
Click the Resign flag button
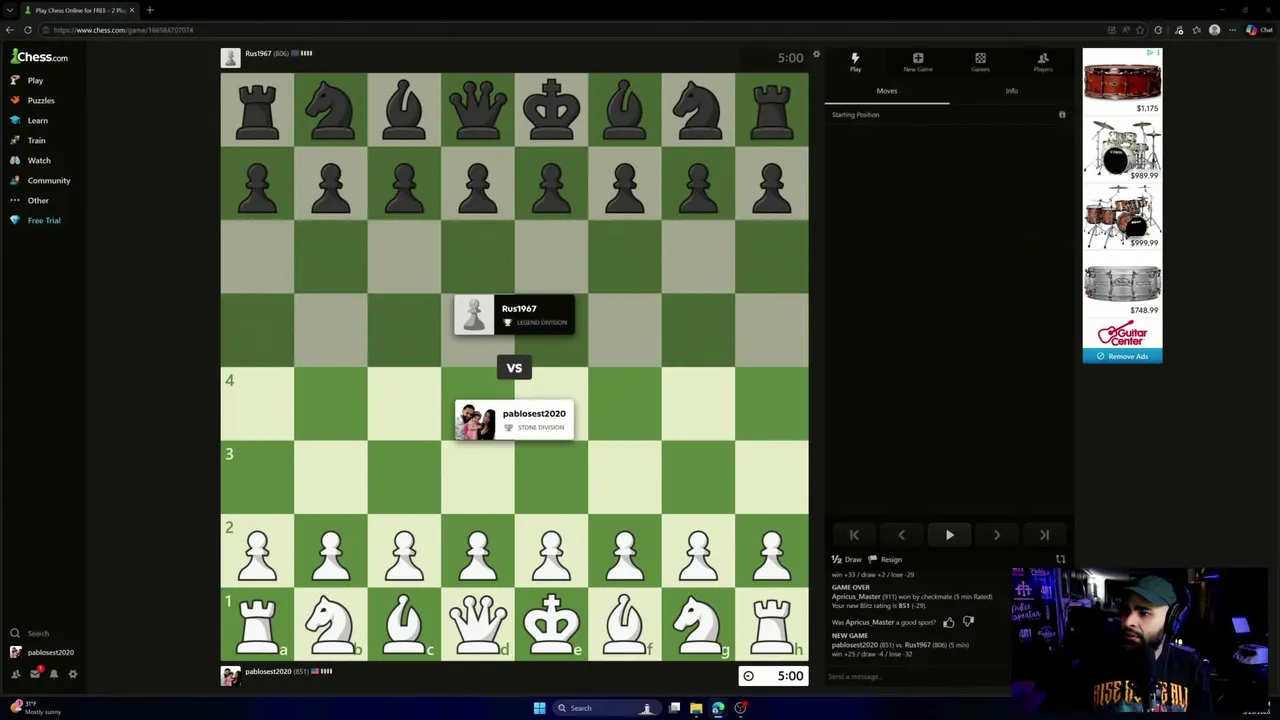[x=885, y=560]
